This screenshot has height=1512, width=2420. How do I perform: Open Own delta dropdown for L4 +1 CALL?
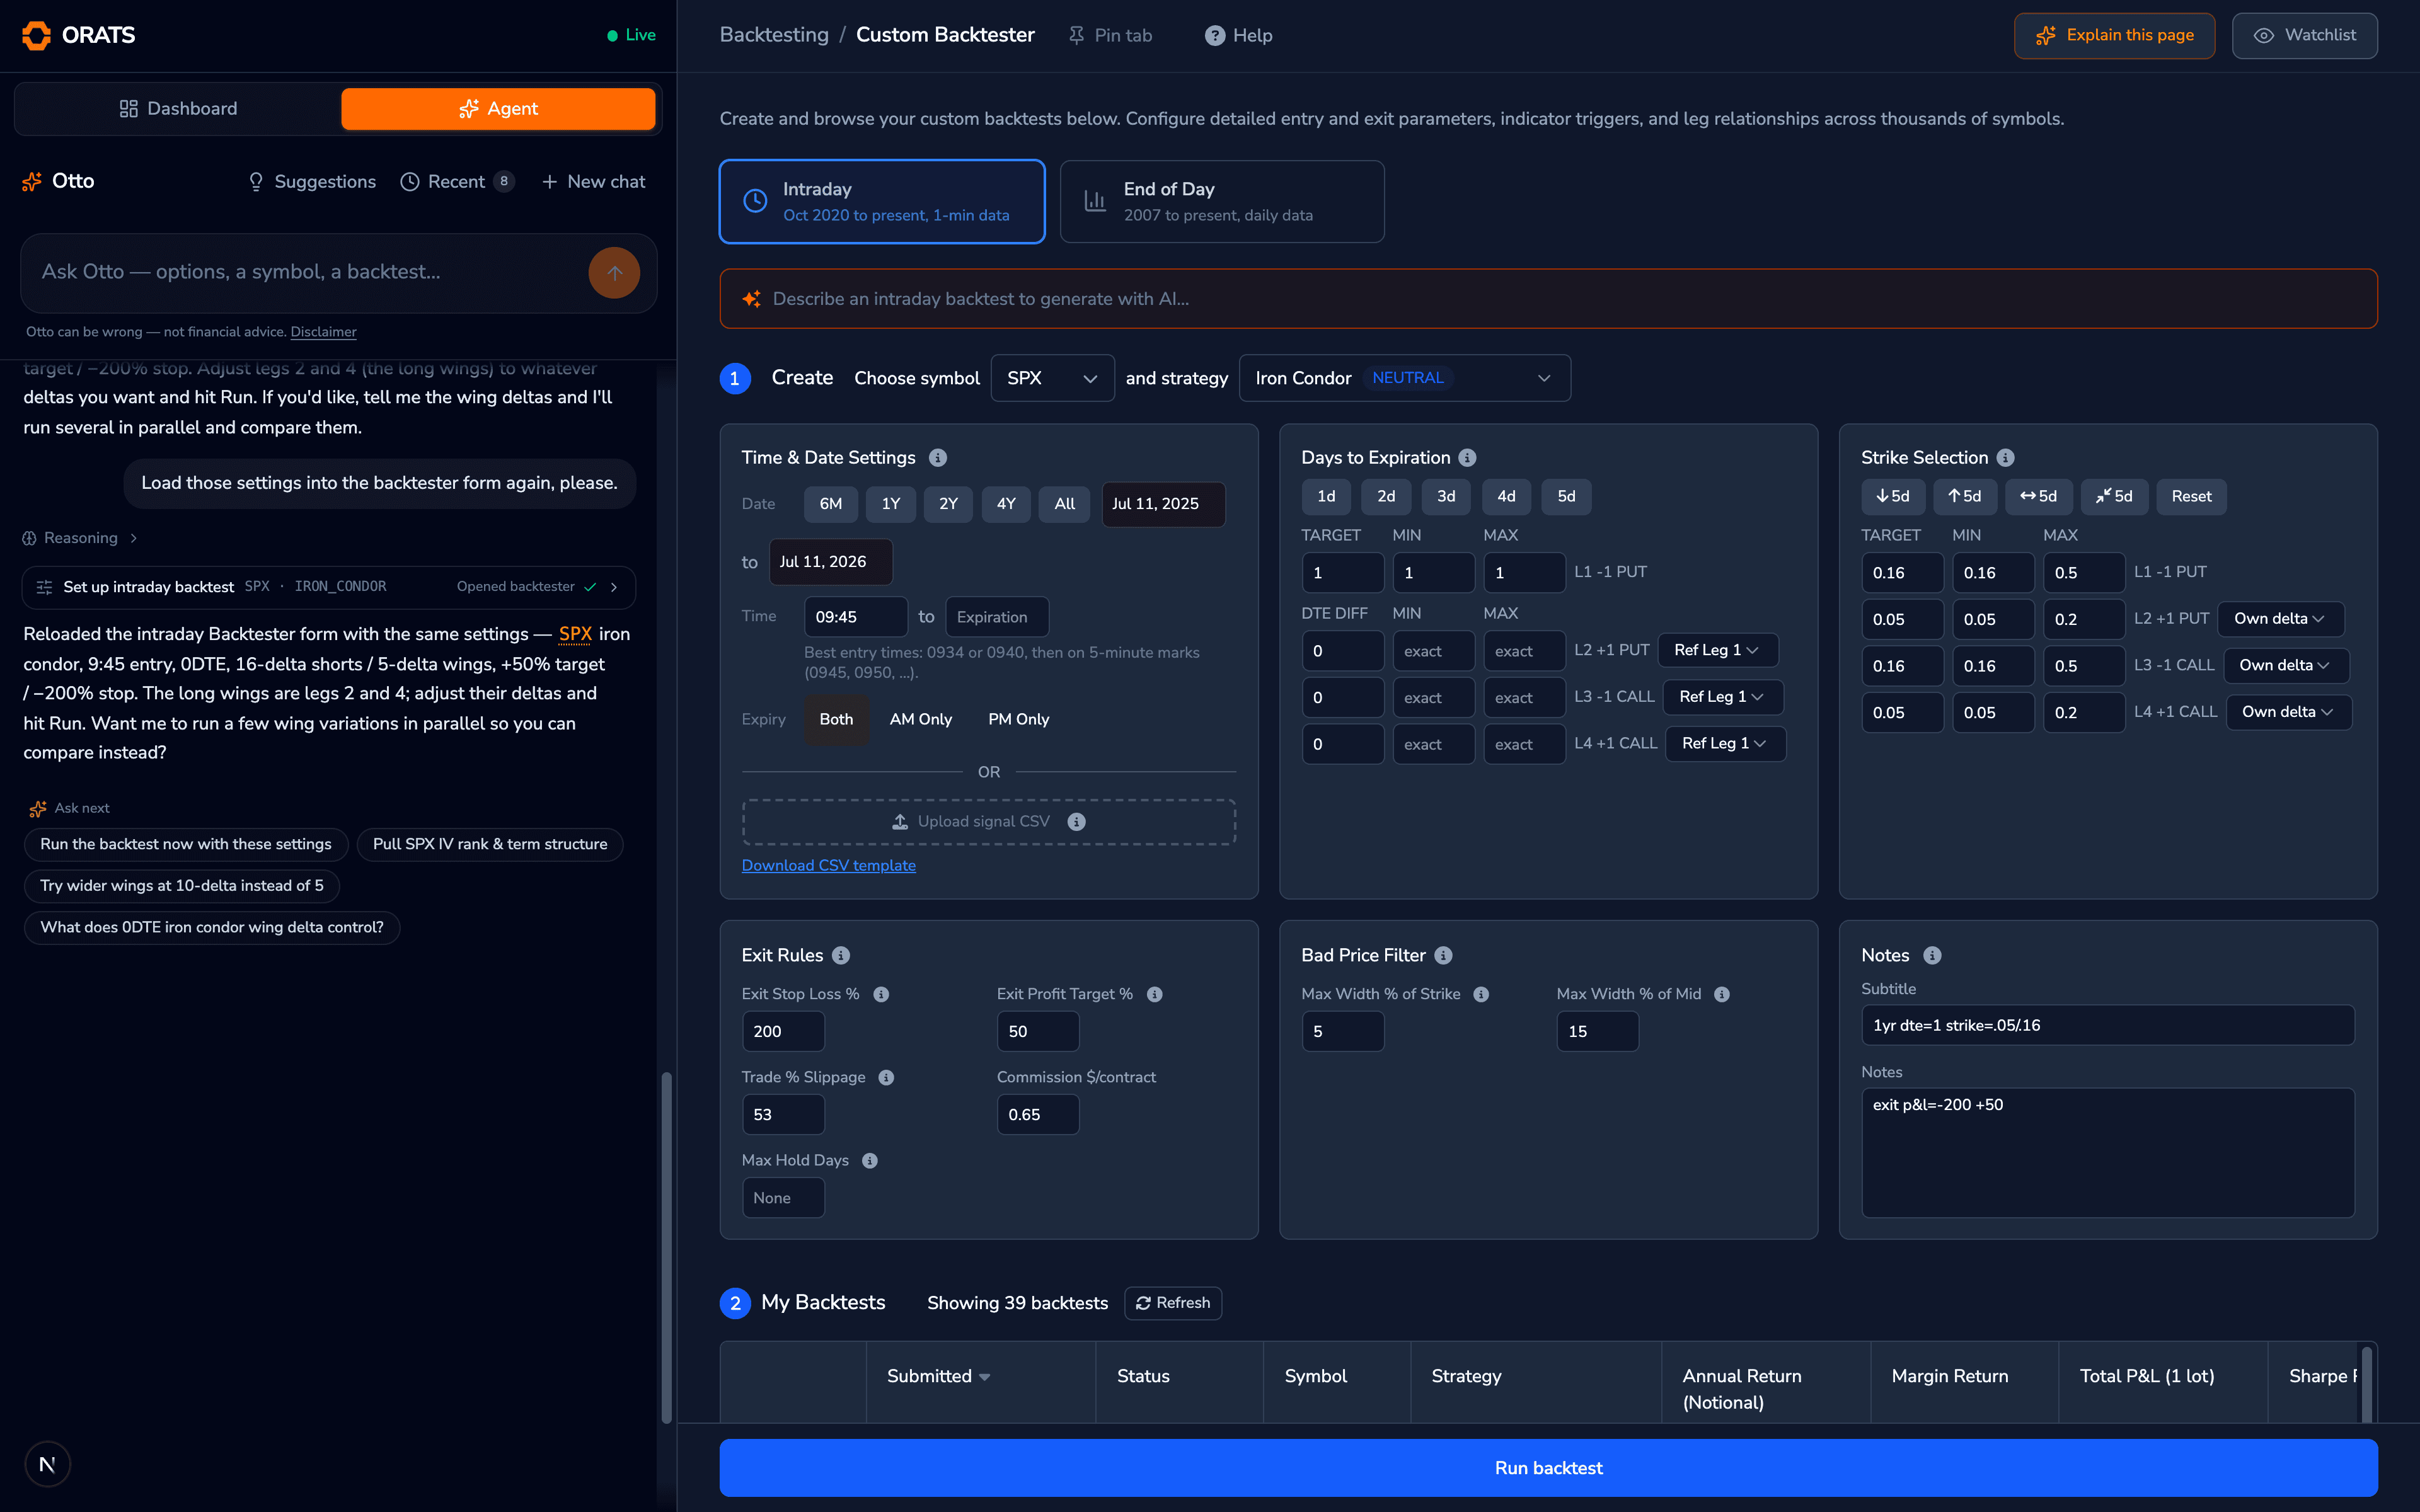tap(2288, 712)
